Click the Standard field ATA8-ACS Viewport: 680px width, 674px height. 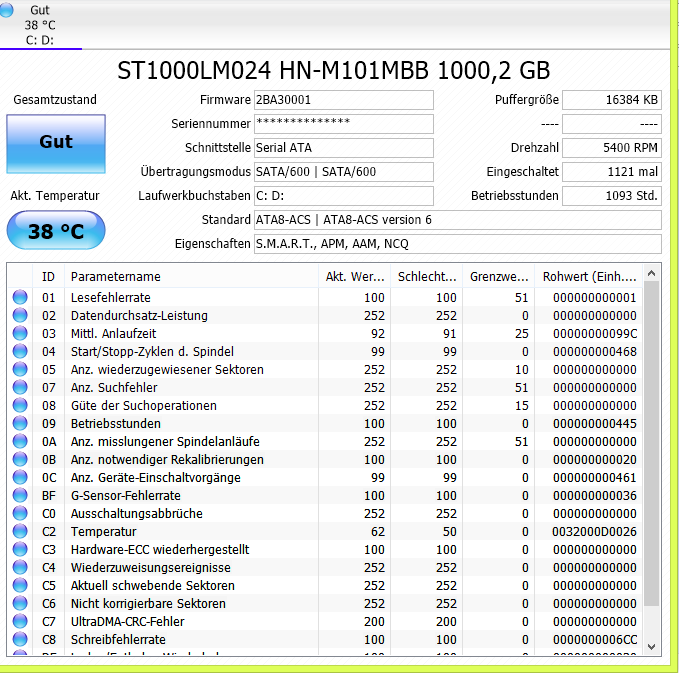tap(458, 220)
